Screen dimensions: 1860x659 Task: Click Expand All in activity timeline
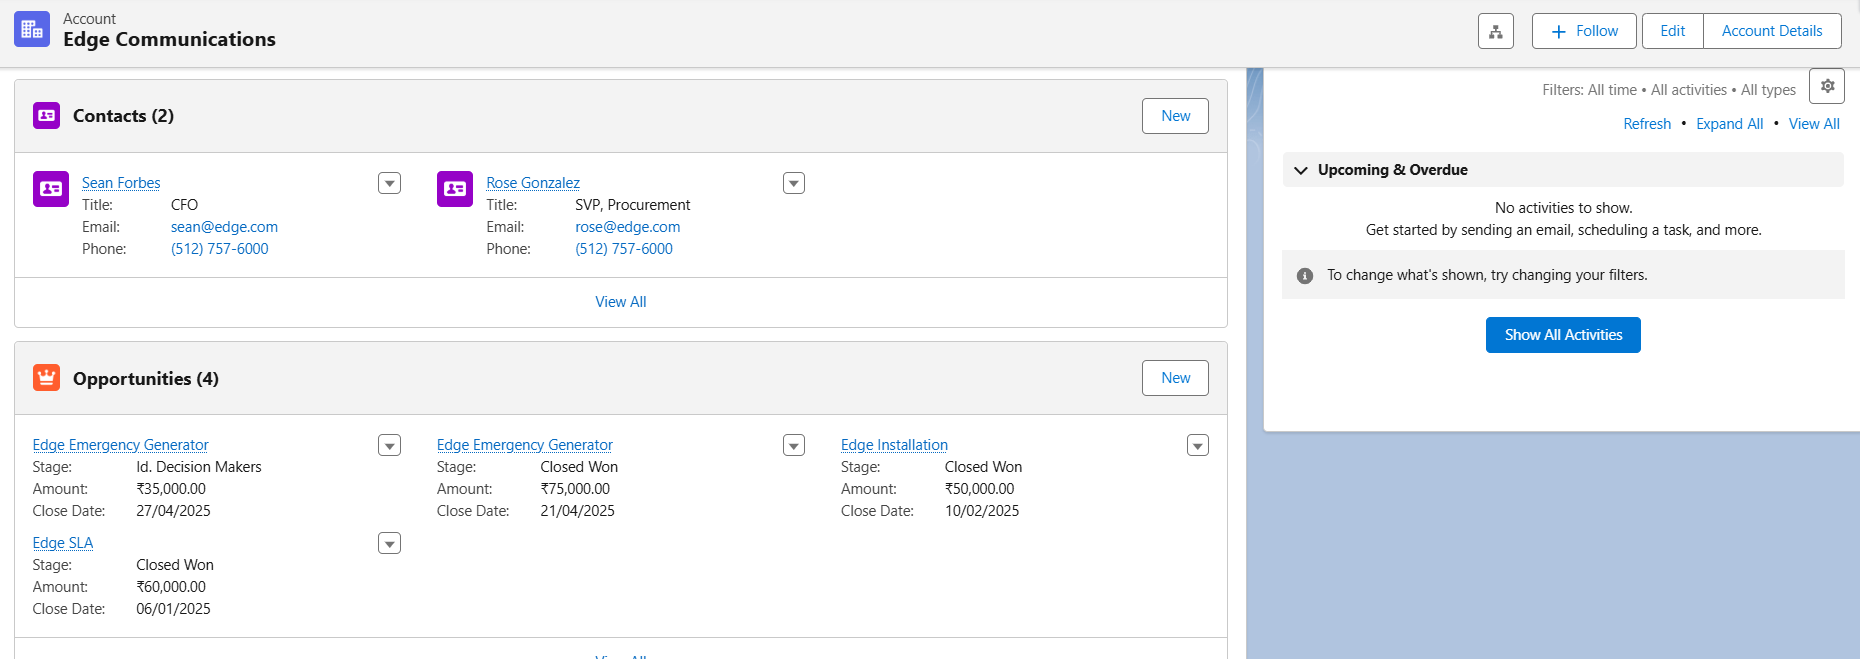pyautogui.click(x=1729, y=124)
